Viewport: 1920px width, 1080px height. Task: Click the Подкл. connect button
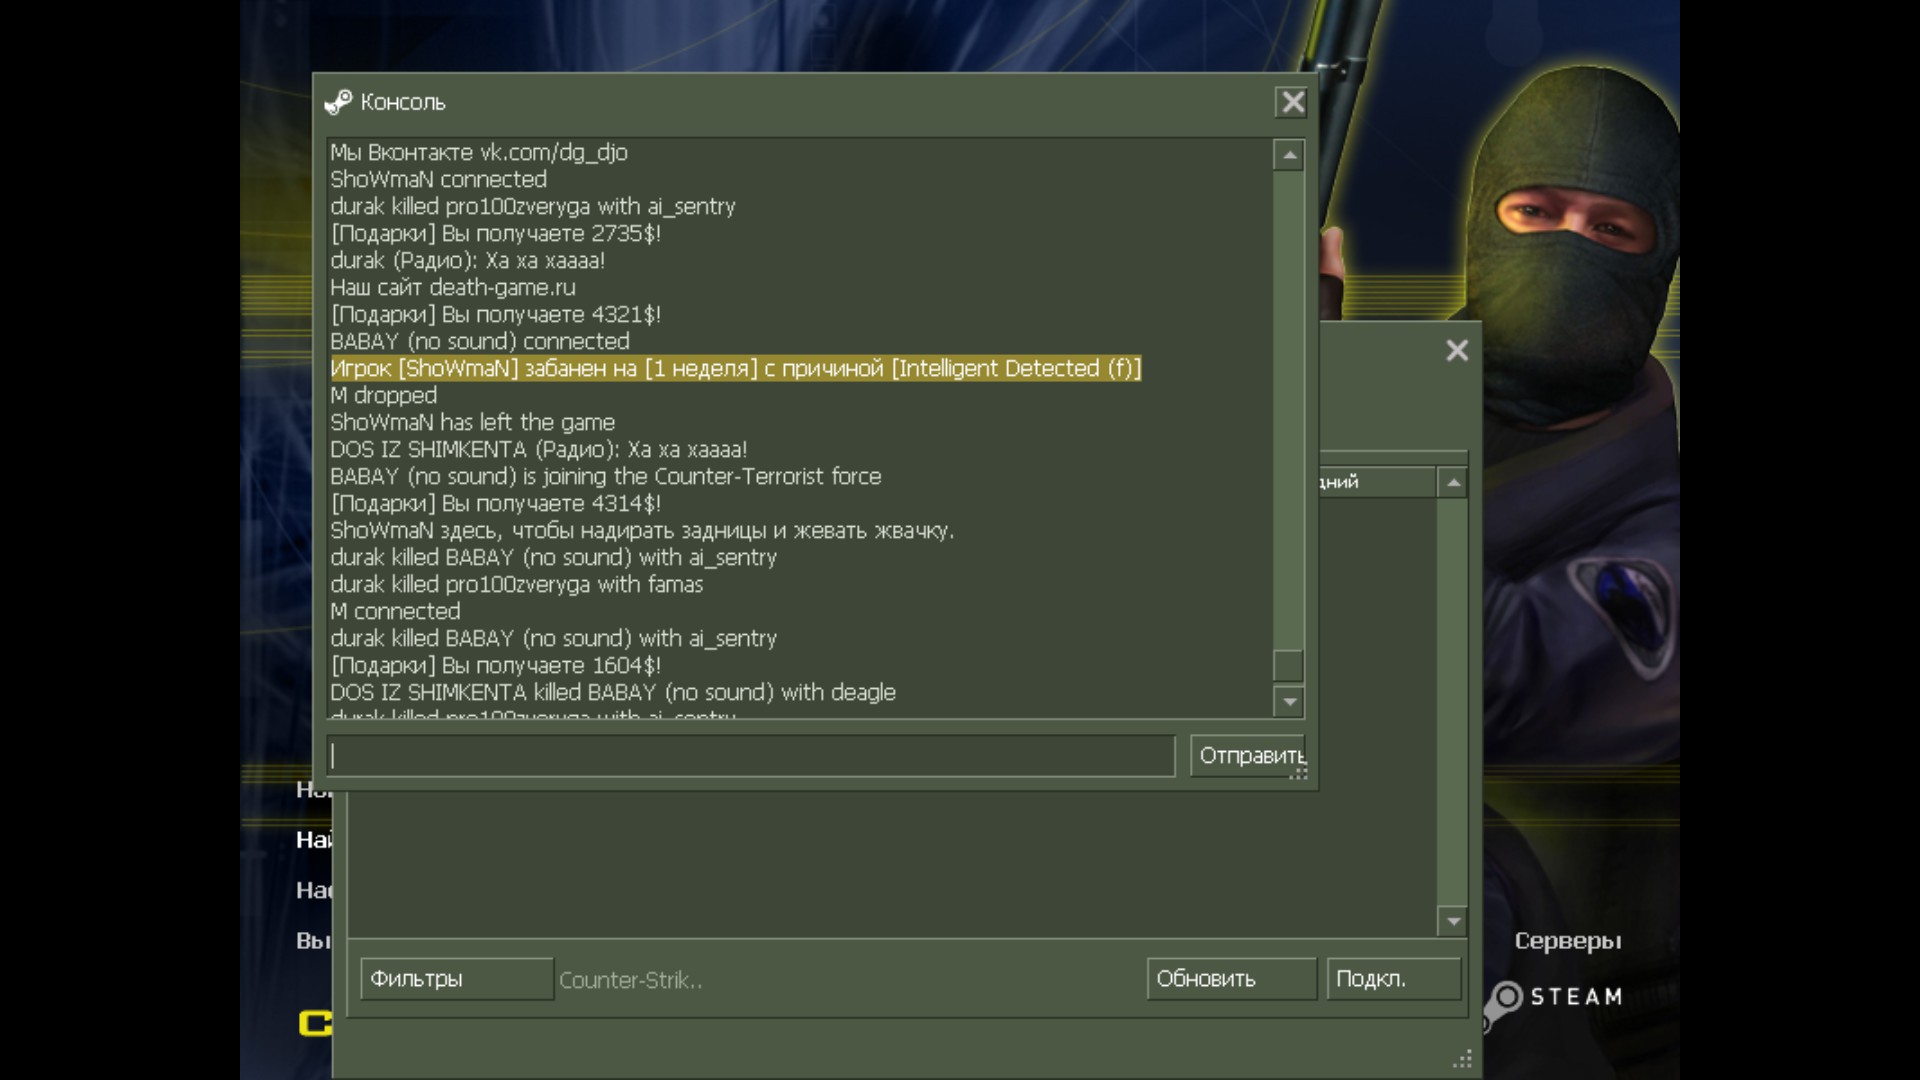point(1393,979)
